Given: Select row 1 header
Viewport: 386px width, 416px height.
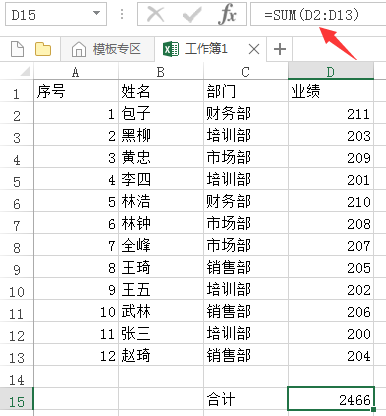Looking at the screenshot, I should coord(17,91).
